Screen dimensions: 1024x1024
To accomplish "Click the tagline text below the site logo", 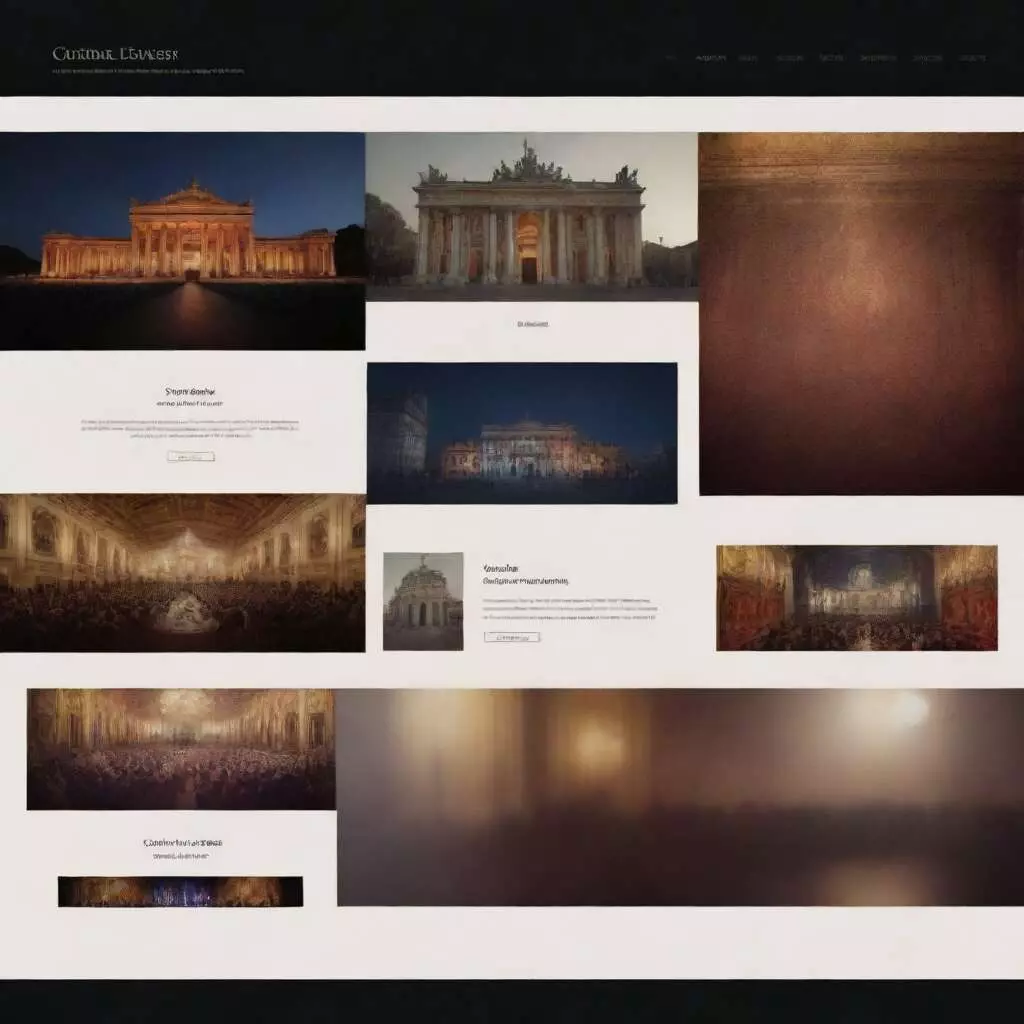I will (x=148, y=71).
